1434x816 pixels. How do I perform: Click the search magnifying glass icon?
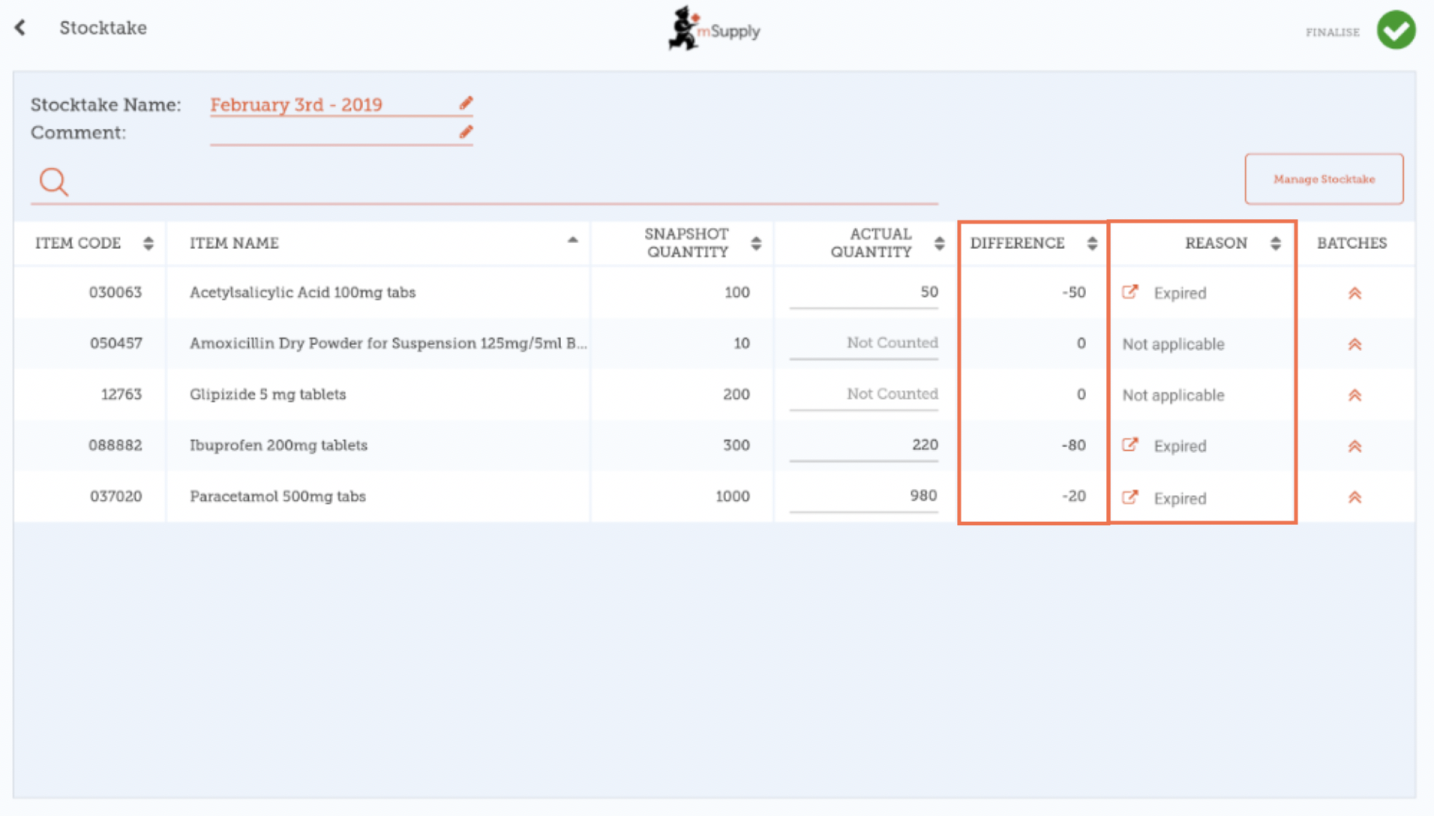click(53, 182)
